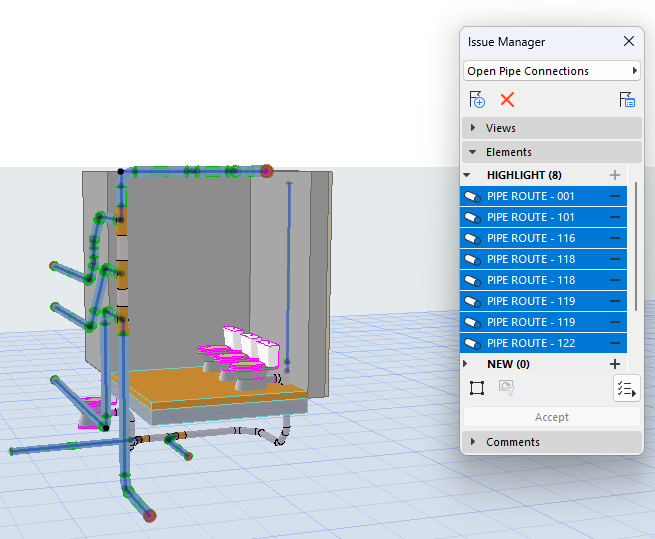Remove PIPE ROUTE - 001 with minus icon
The image size is (655, 539).
click(614, 197)
